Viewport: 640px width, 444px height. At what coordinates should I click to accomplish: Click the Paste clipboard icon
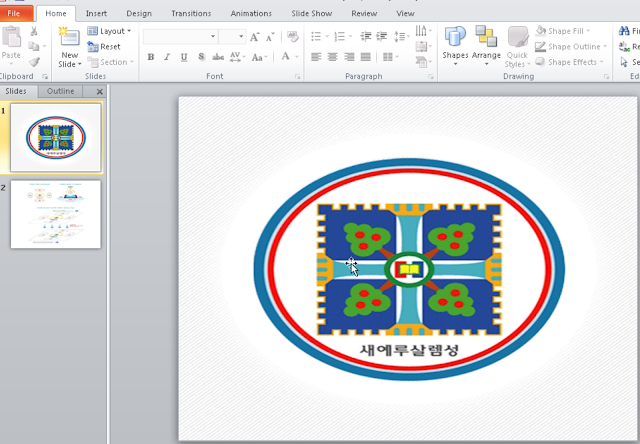pyautogui.click(x=11, y=37)
